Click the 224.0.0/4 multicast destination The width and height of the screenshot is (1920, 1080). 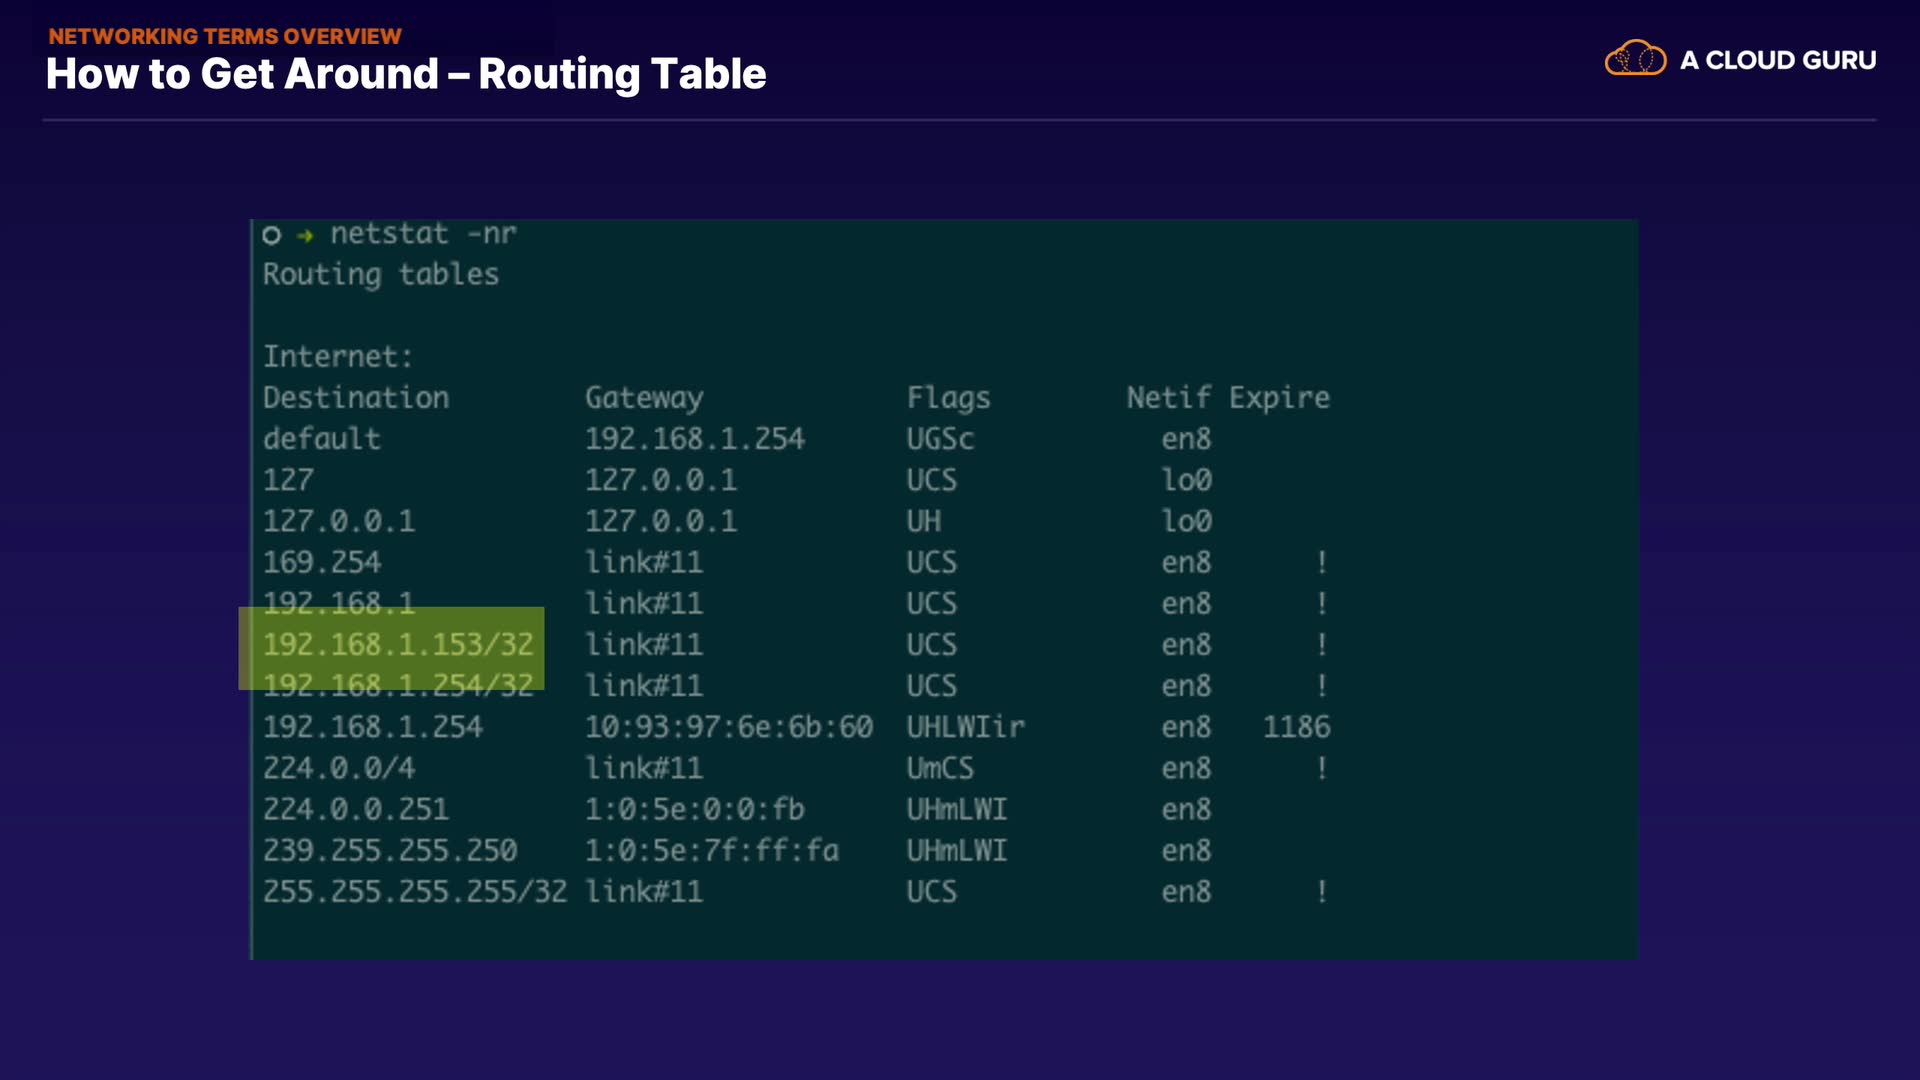(339, 768)
